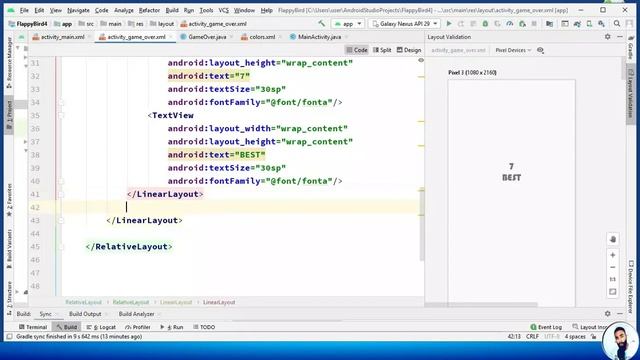The width and height of the screenshot is (640, 360).
Task: Set preview zoom to 1:1
Action: pos(613,280)
